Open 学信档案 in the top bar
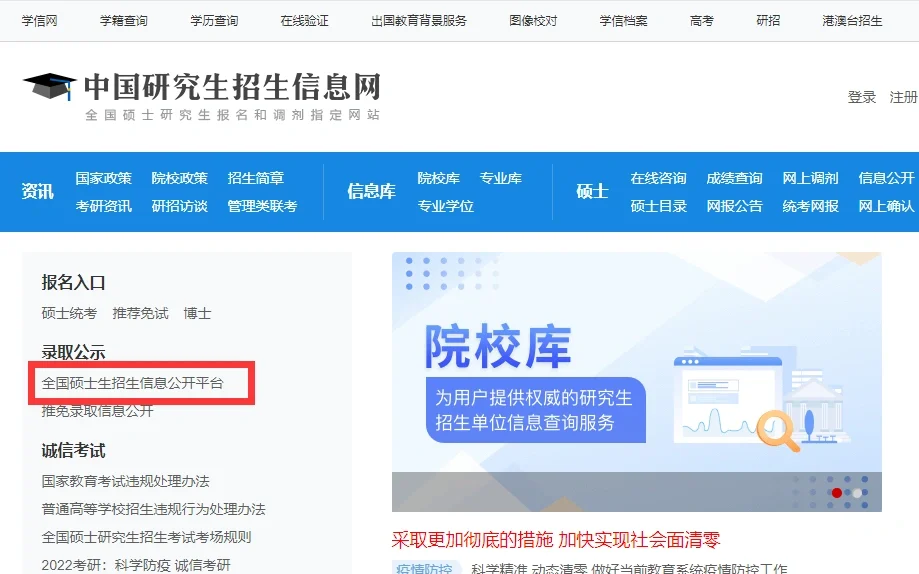Image resolution: width=919 pixels, height=574 pixels. click(623, 21)
